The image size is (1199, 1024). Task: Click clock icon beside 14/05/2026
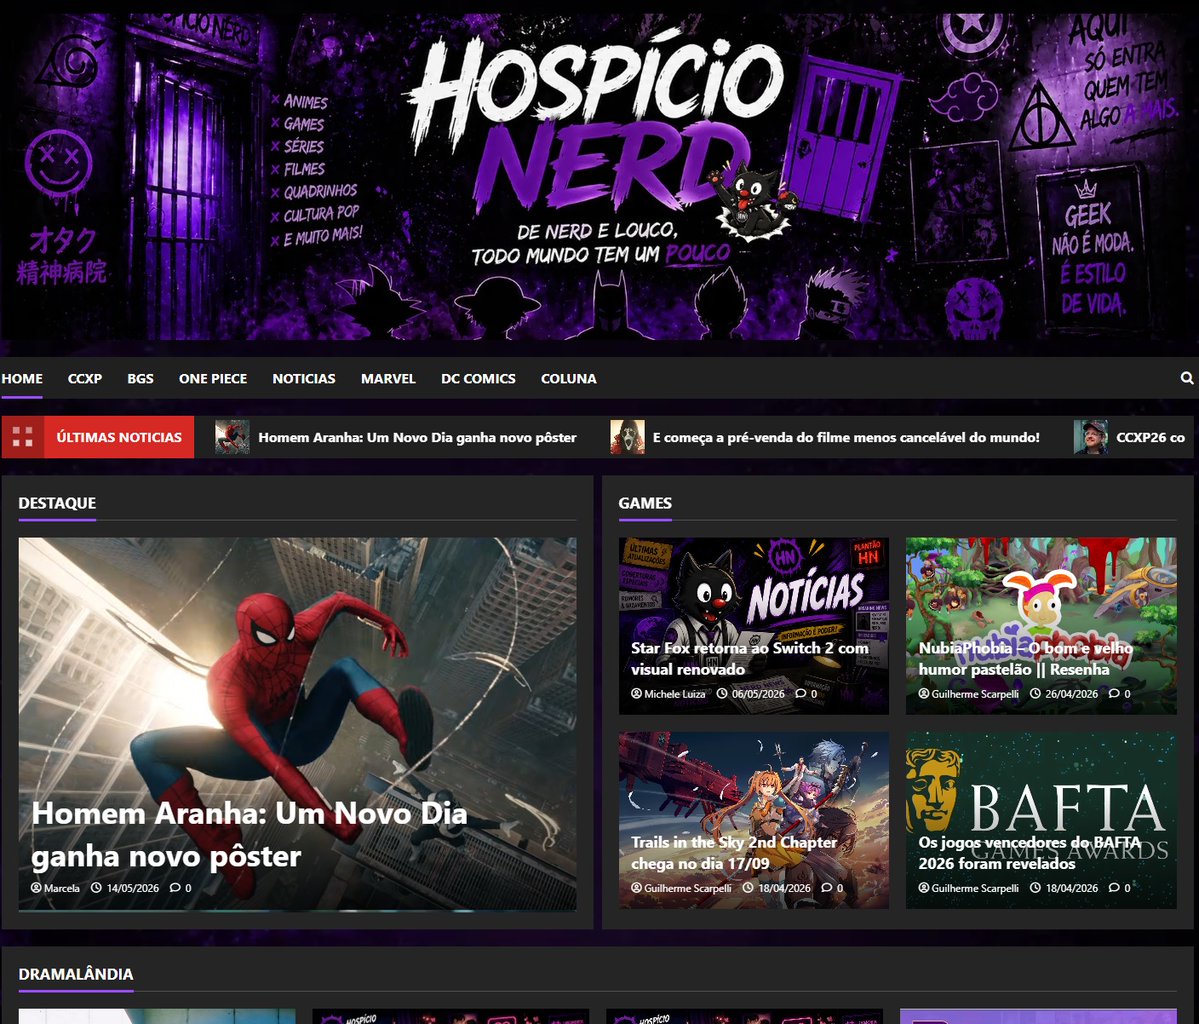[96, 888]
